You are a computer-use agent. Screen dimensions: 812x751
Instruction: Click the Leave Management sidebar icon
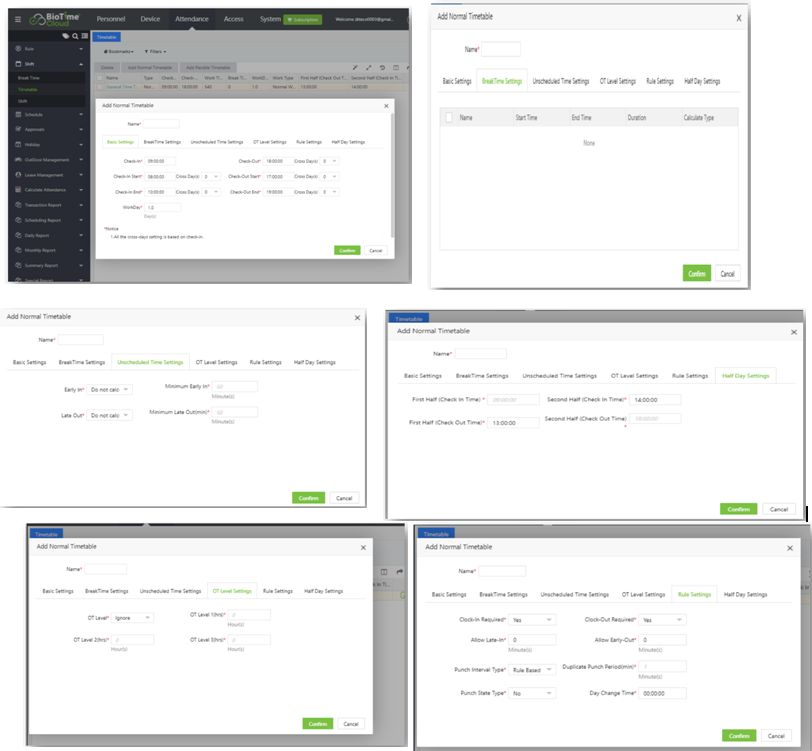click(18, 174)
